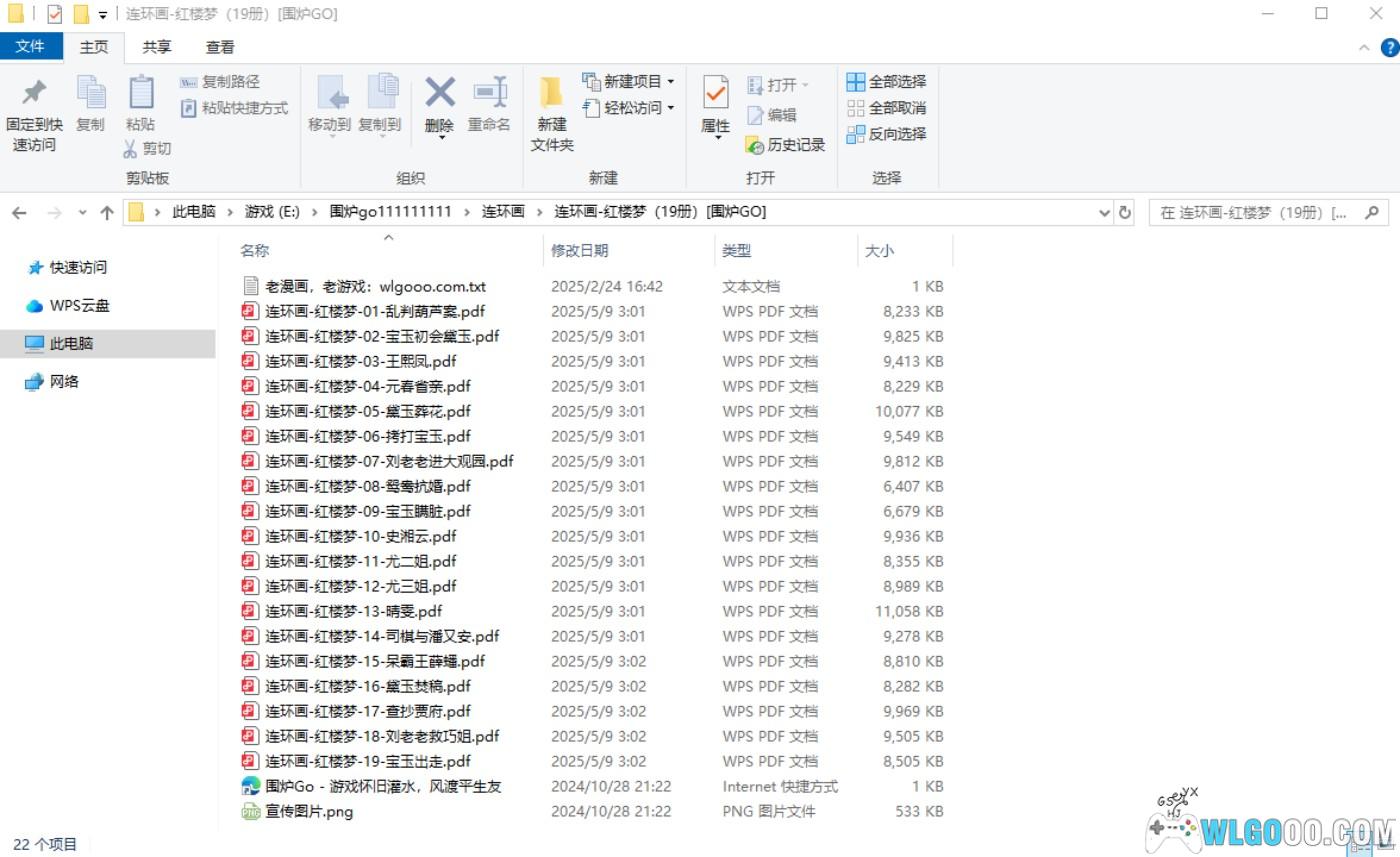Refresh the current folder view
Viewport: 1400px width, 857px height.
tap(1125, 212)
